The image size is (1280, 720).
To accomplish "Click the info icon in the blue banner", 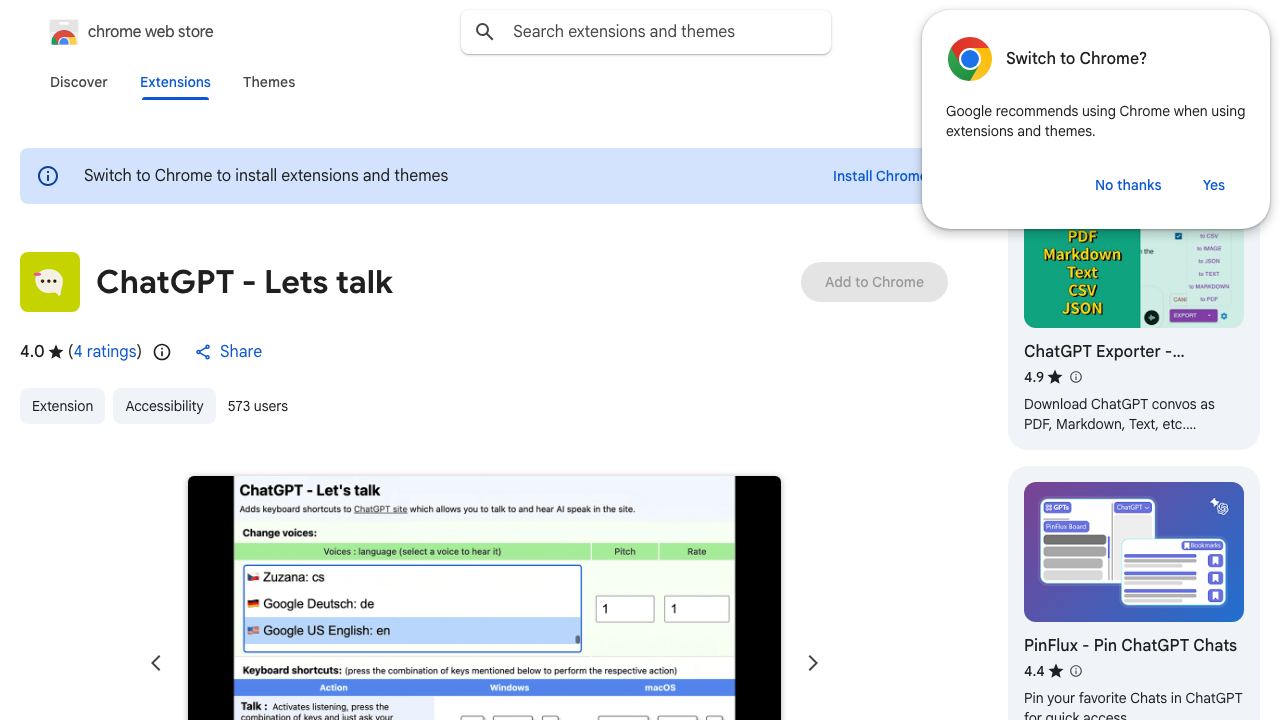I will [48, 176].
